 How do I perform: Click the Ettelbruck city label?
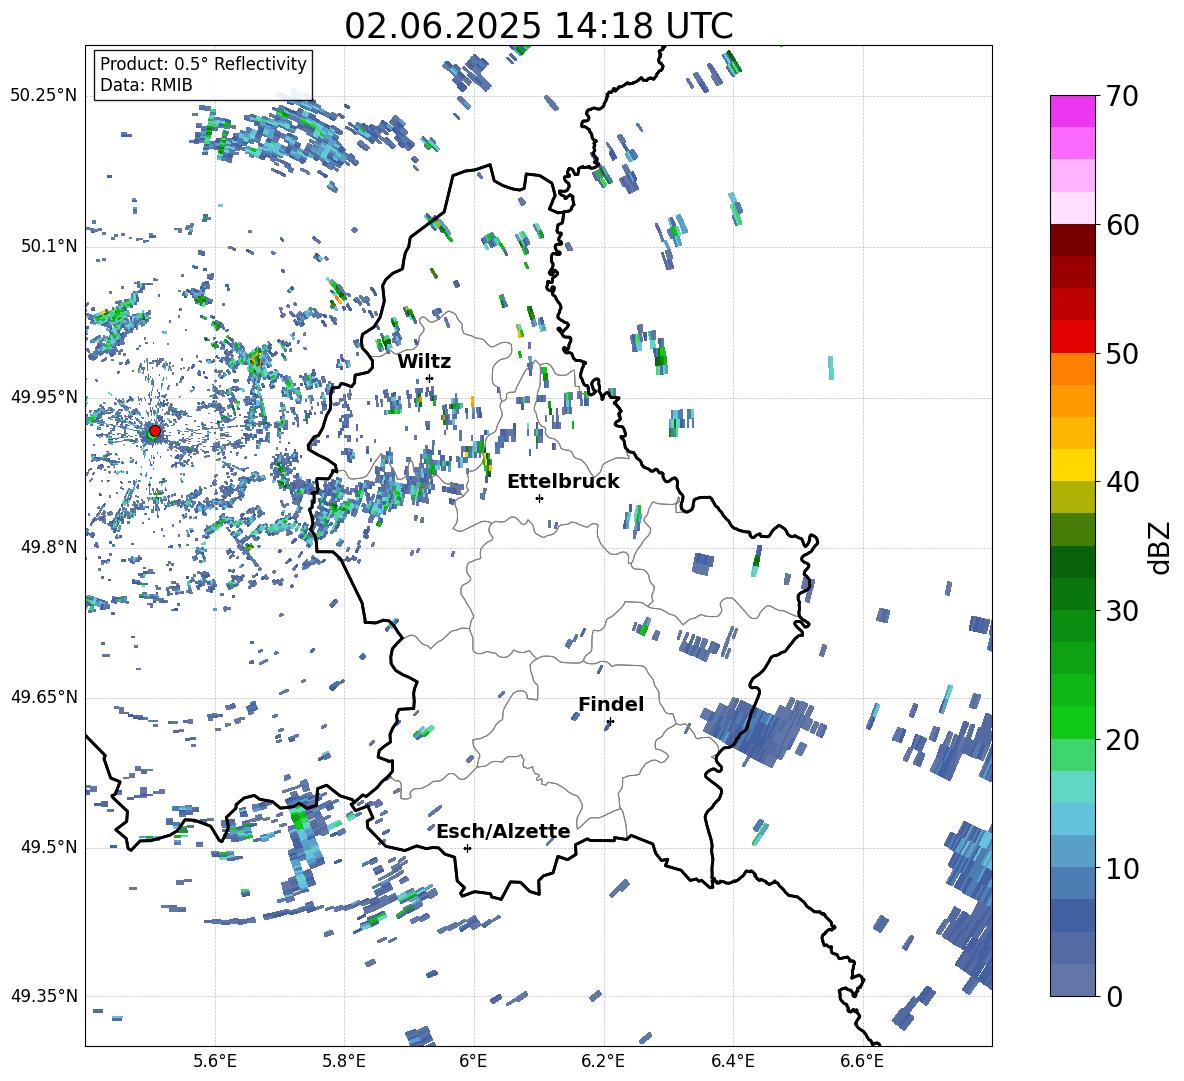coord(563,482)
